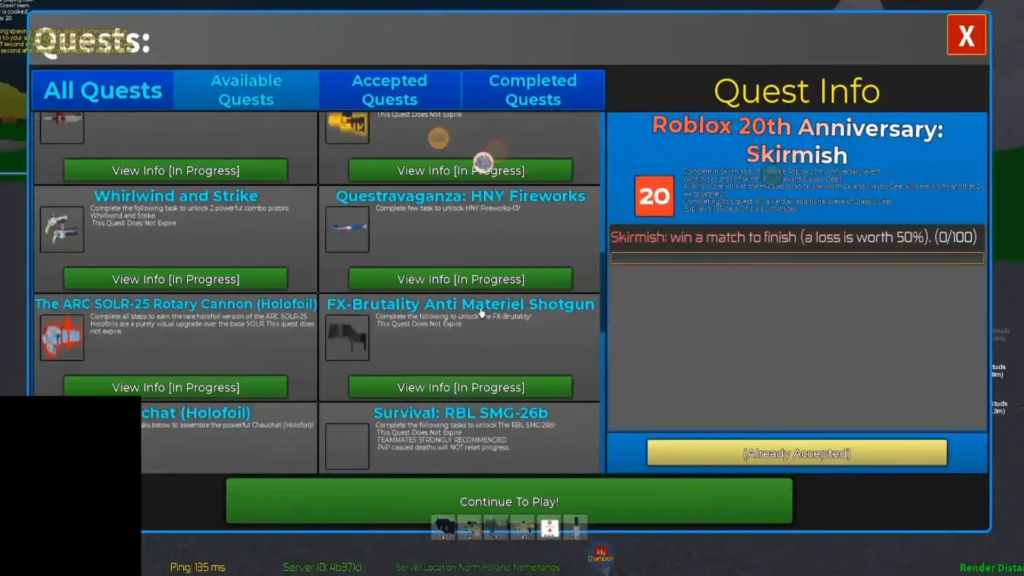The width and height of the screenshot is (1024, 576).
Task: Switch to the All Quests tab
Action: pos(103,90)
